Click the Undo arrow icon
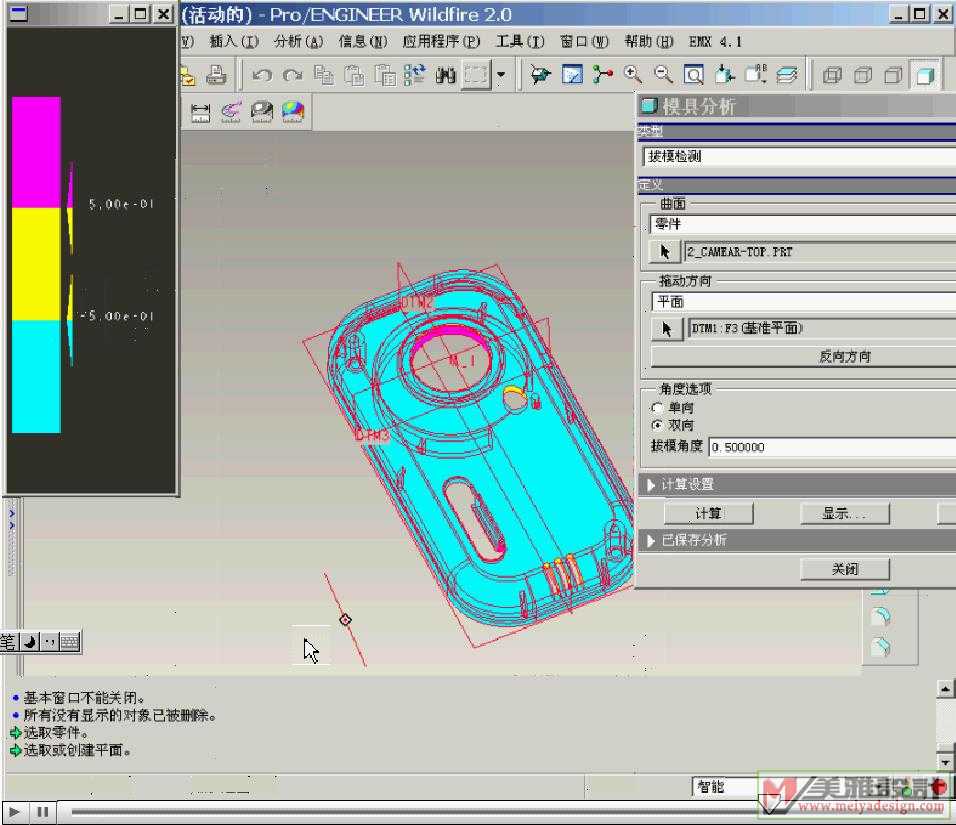 click(262, 75)
